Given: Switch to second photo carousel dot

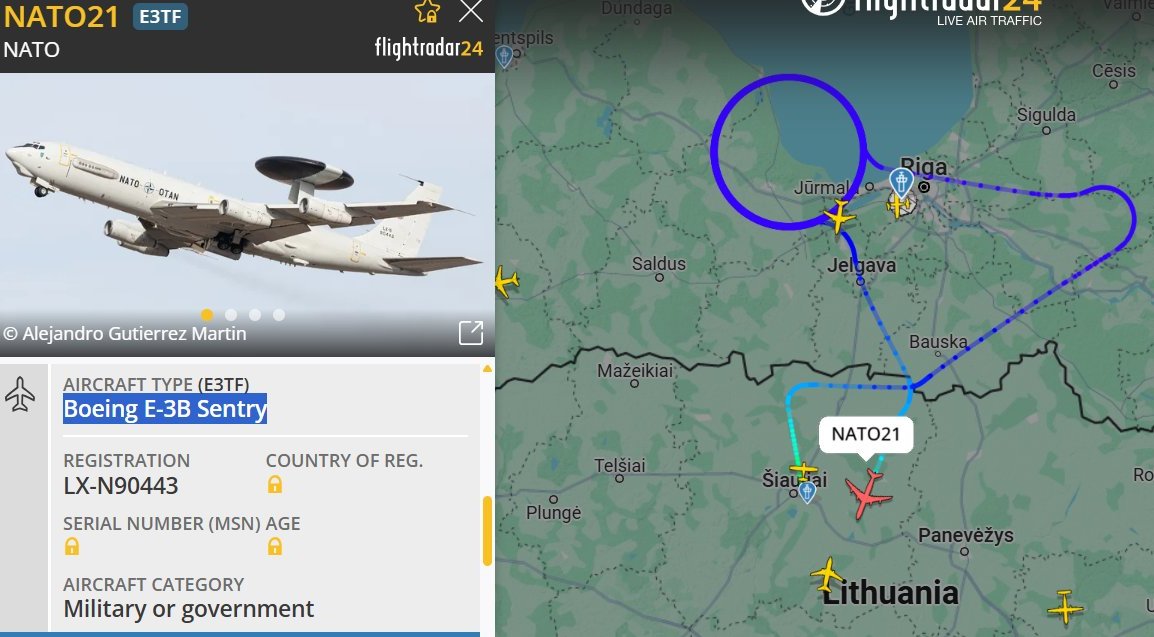Looking at the screenshot, I should pyautogui.click(x=231, y=315).
